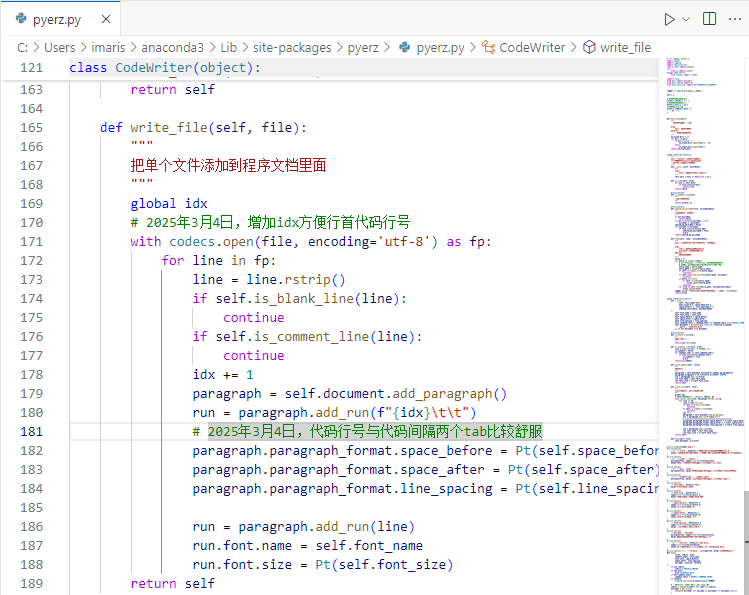Screen dimensions: 749x595
Task: Open the Users breadcrumb segment
Action: [60, 47]
